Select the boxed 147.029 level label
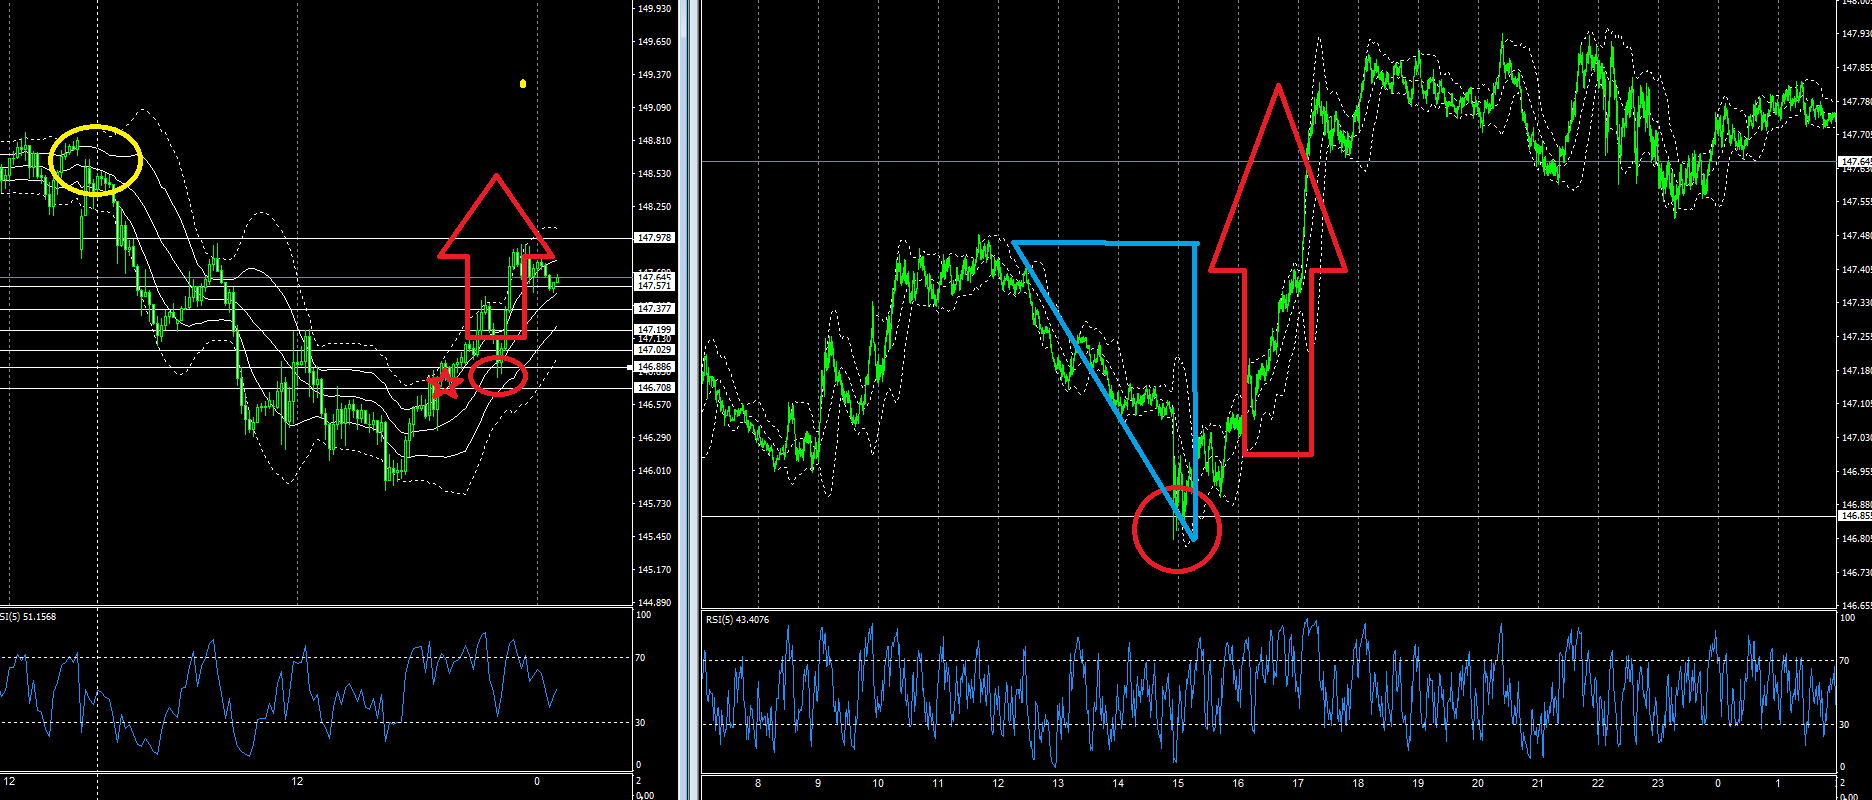Screen dimensions: 1872x800 [x=655, y=350]
